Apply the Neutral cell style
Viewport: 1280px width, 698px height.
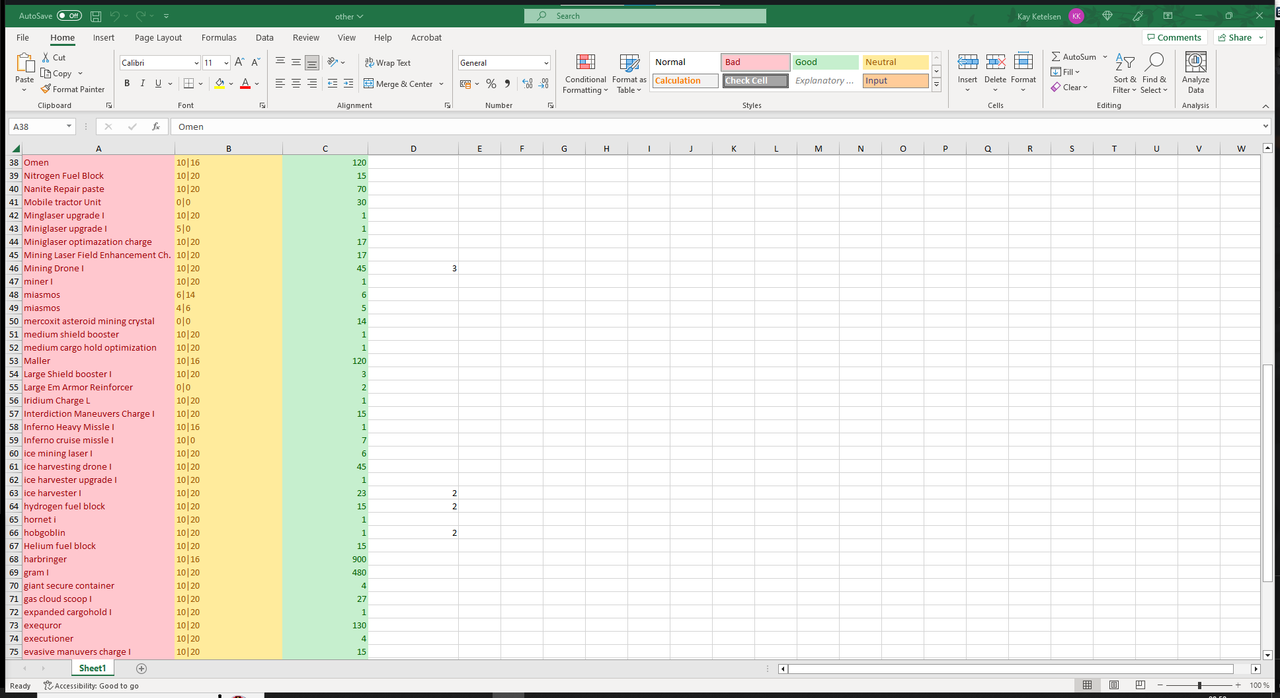point(896,62)
